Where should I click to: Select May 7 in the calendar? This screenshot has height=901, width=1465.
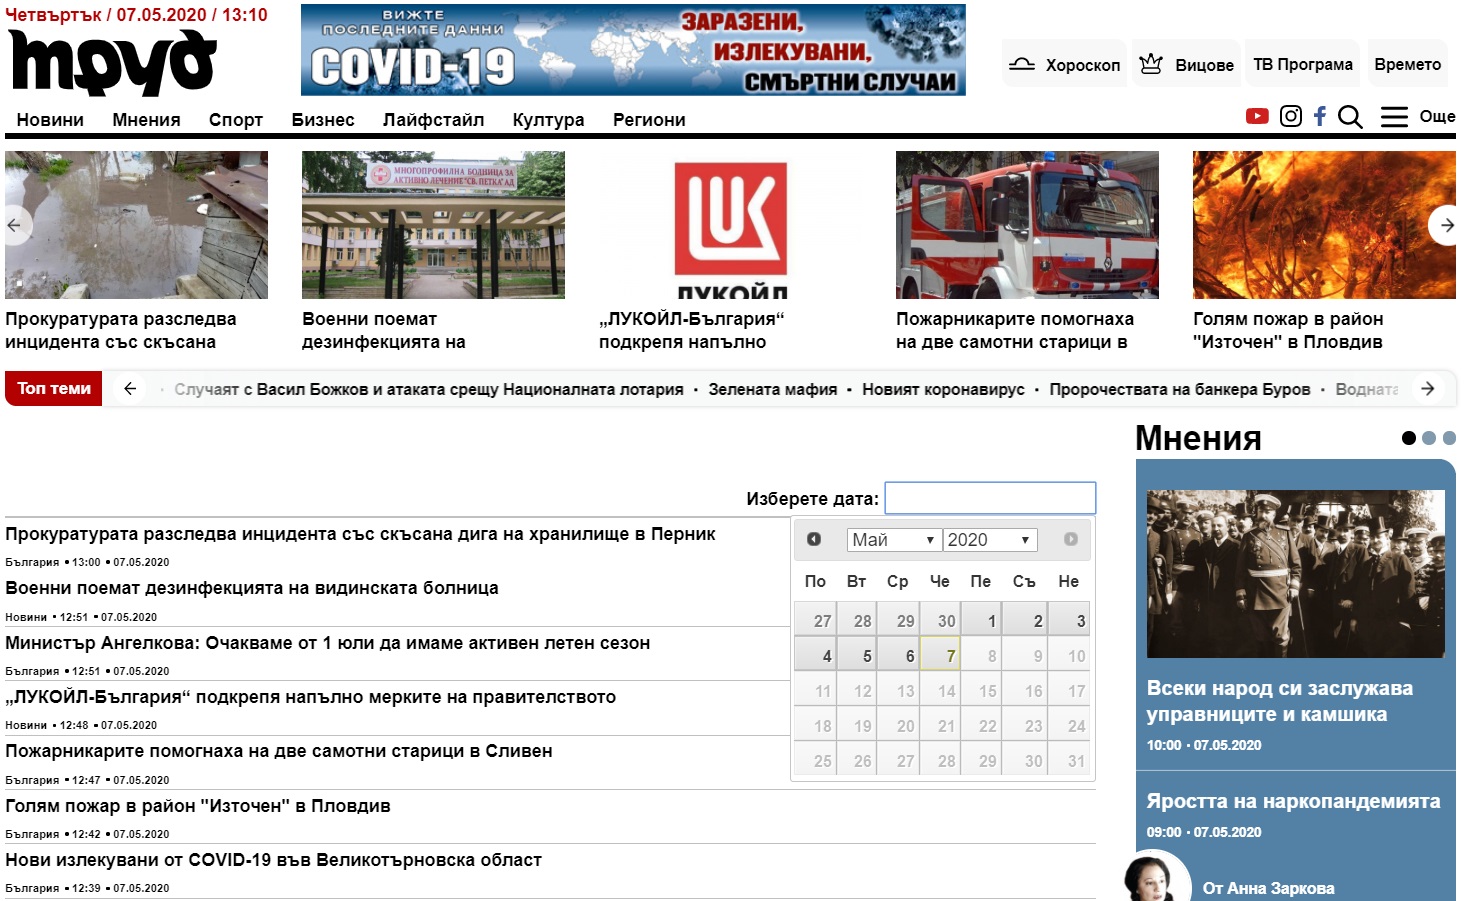(941, 656)
